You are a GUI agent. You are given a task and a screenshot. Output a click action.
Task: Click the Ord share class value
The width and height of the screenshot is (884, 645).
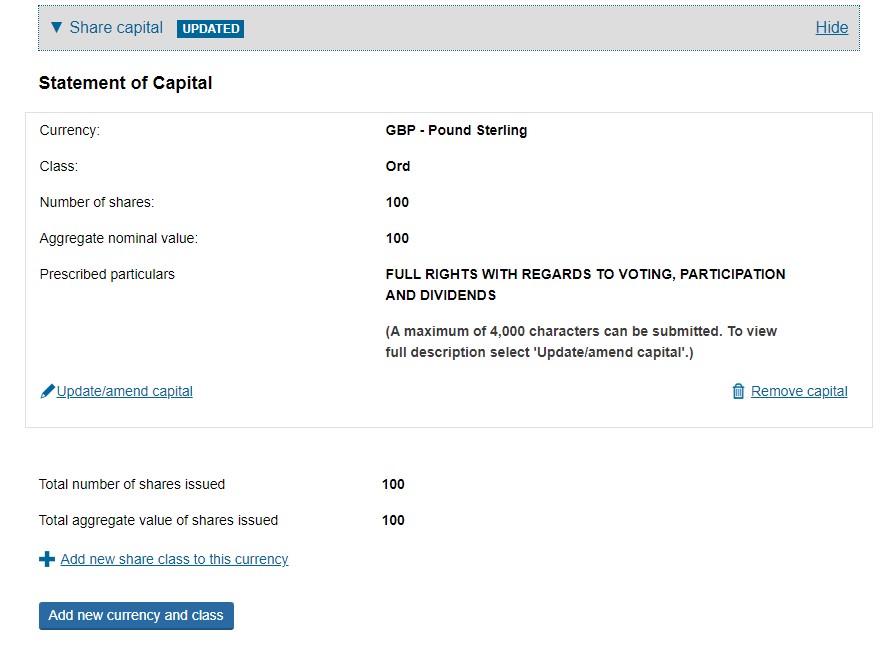(x=397, y=166)
